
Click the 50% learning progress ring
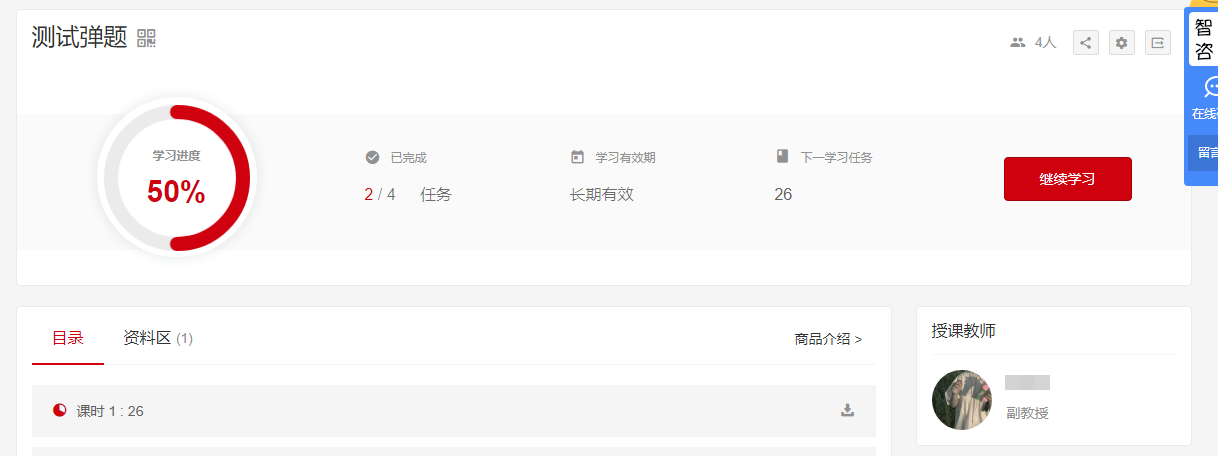point(176,177)
